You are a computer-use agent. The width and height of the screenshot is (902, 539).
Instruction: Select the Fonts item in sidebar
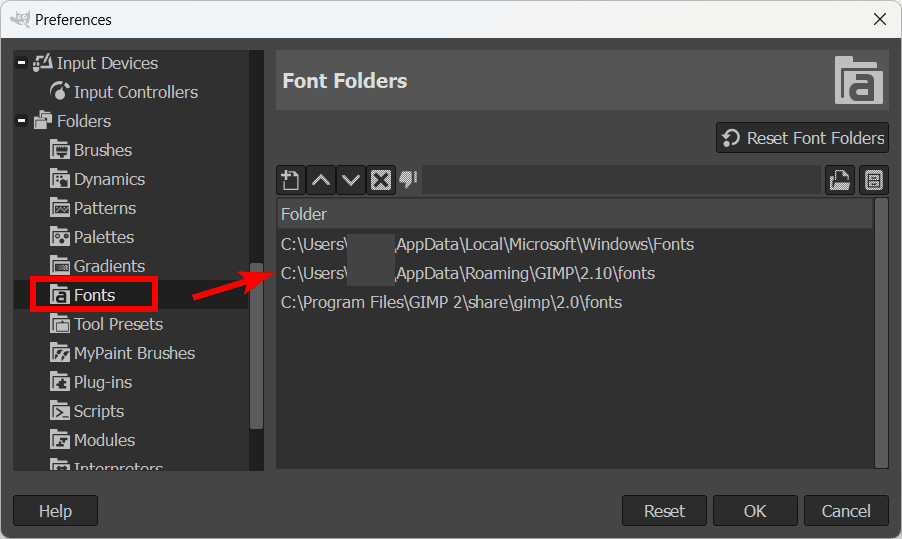(94, 295)
